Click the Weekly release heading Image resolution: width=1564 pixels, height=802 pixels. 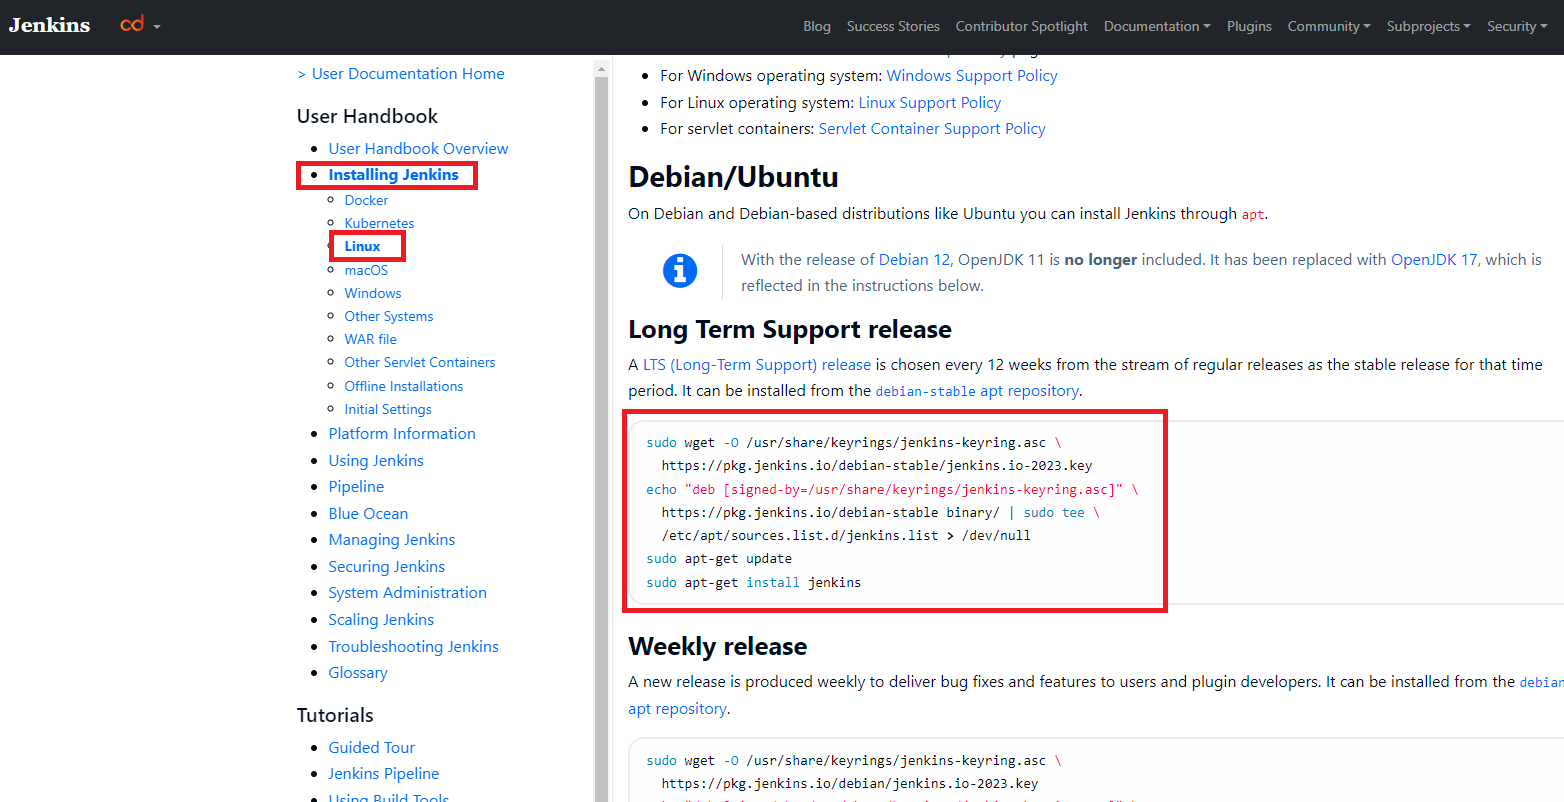point(718,647)
